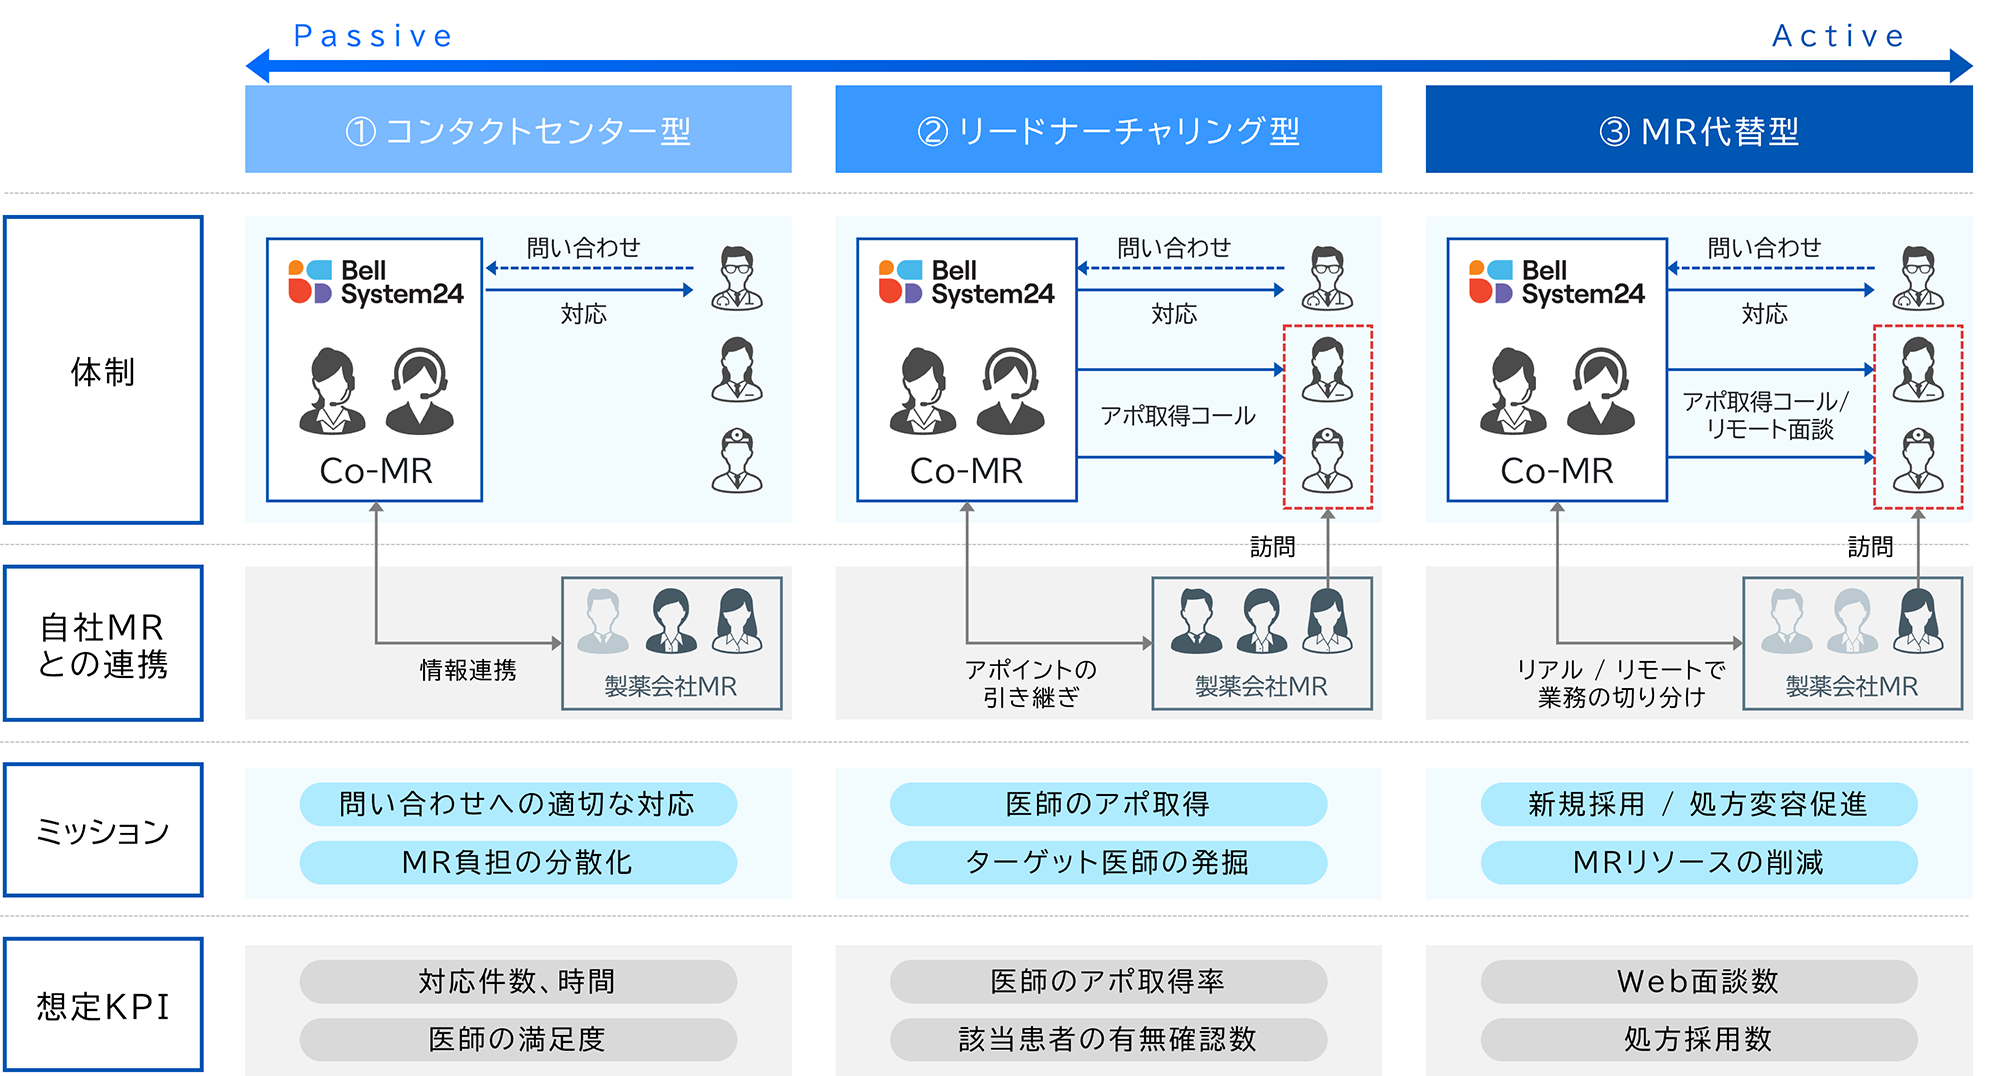Click the Bell System24 logo in the MR代替型 column
The height and width of the screenshot is (1076, 2000).
pos(1556,282)
